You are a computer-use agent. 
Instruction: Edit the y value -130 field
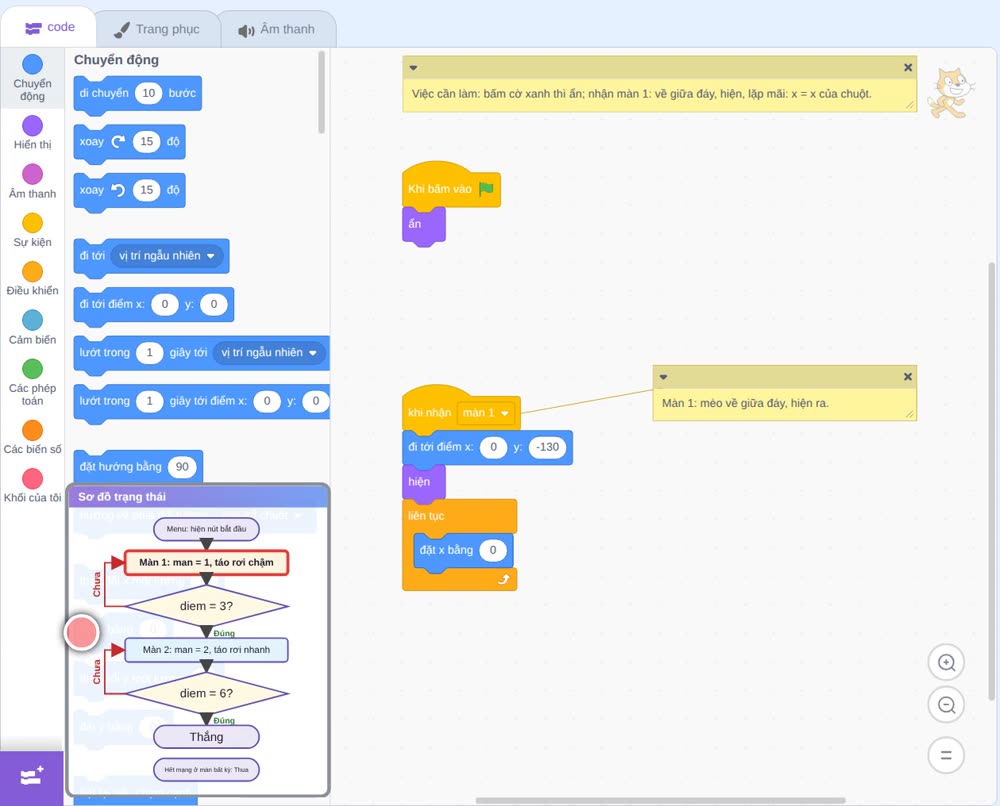coord(548,447)
